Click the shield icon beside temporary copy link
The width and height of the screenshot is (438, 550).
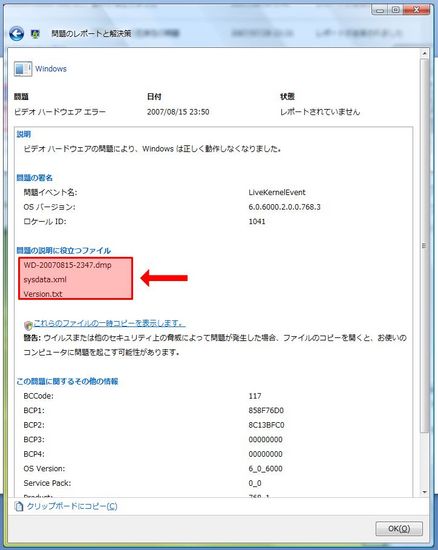tap(28, 325)
